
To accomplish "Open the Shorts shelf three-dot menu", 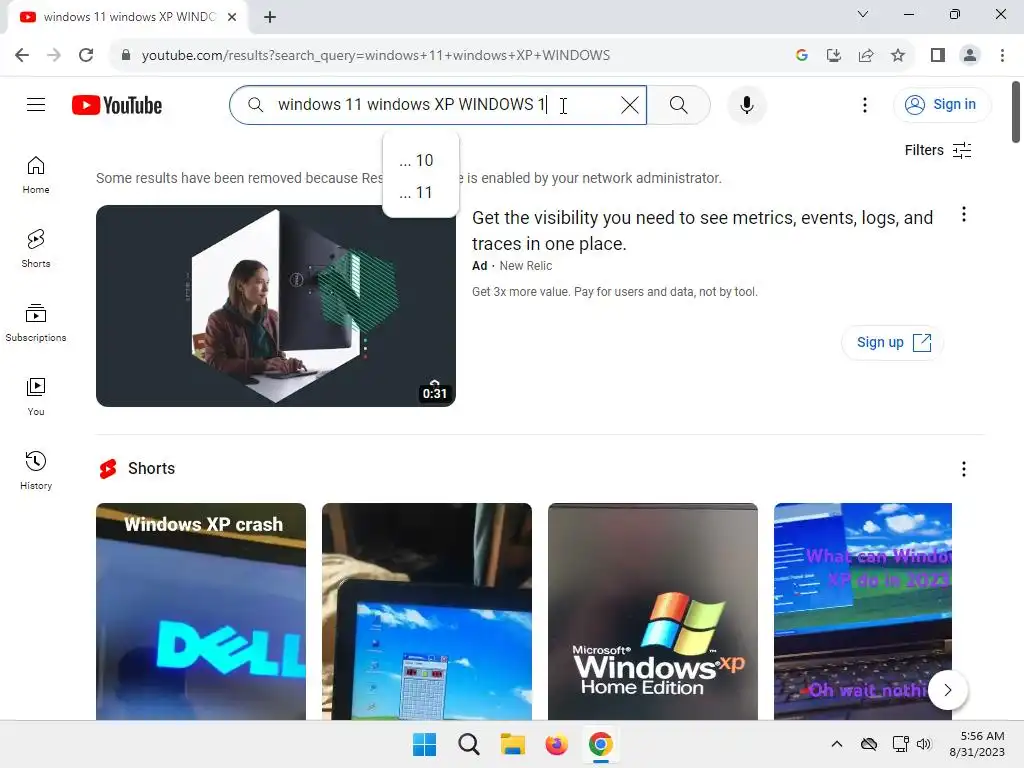I will coord(963,469).
